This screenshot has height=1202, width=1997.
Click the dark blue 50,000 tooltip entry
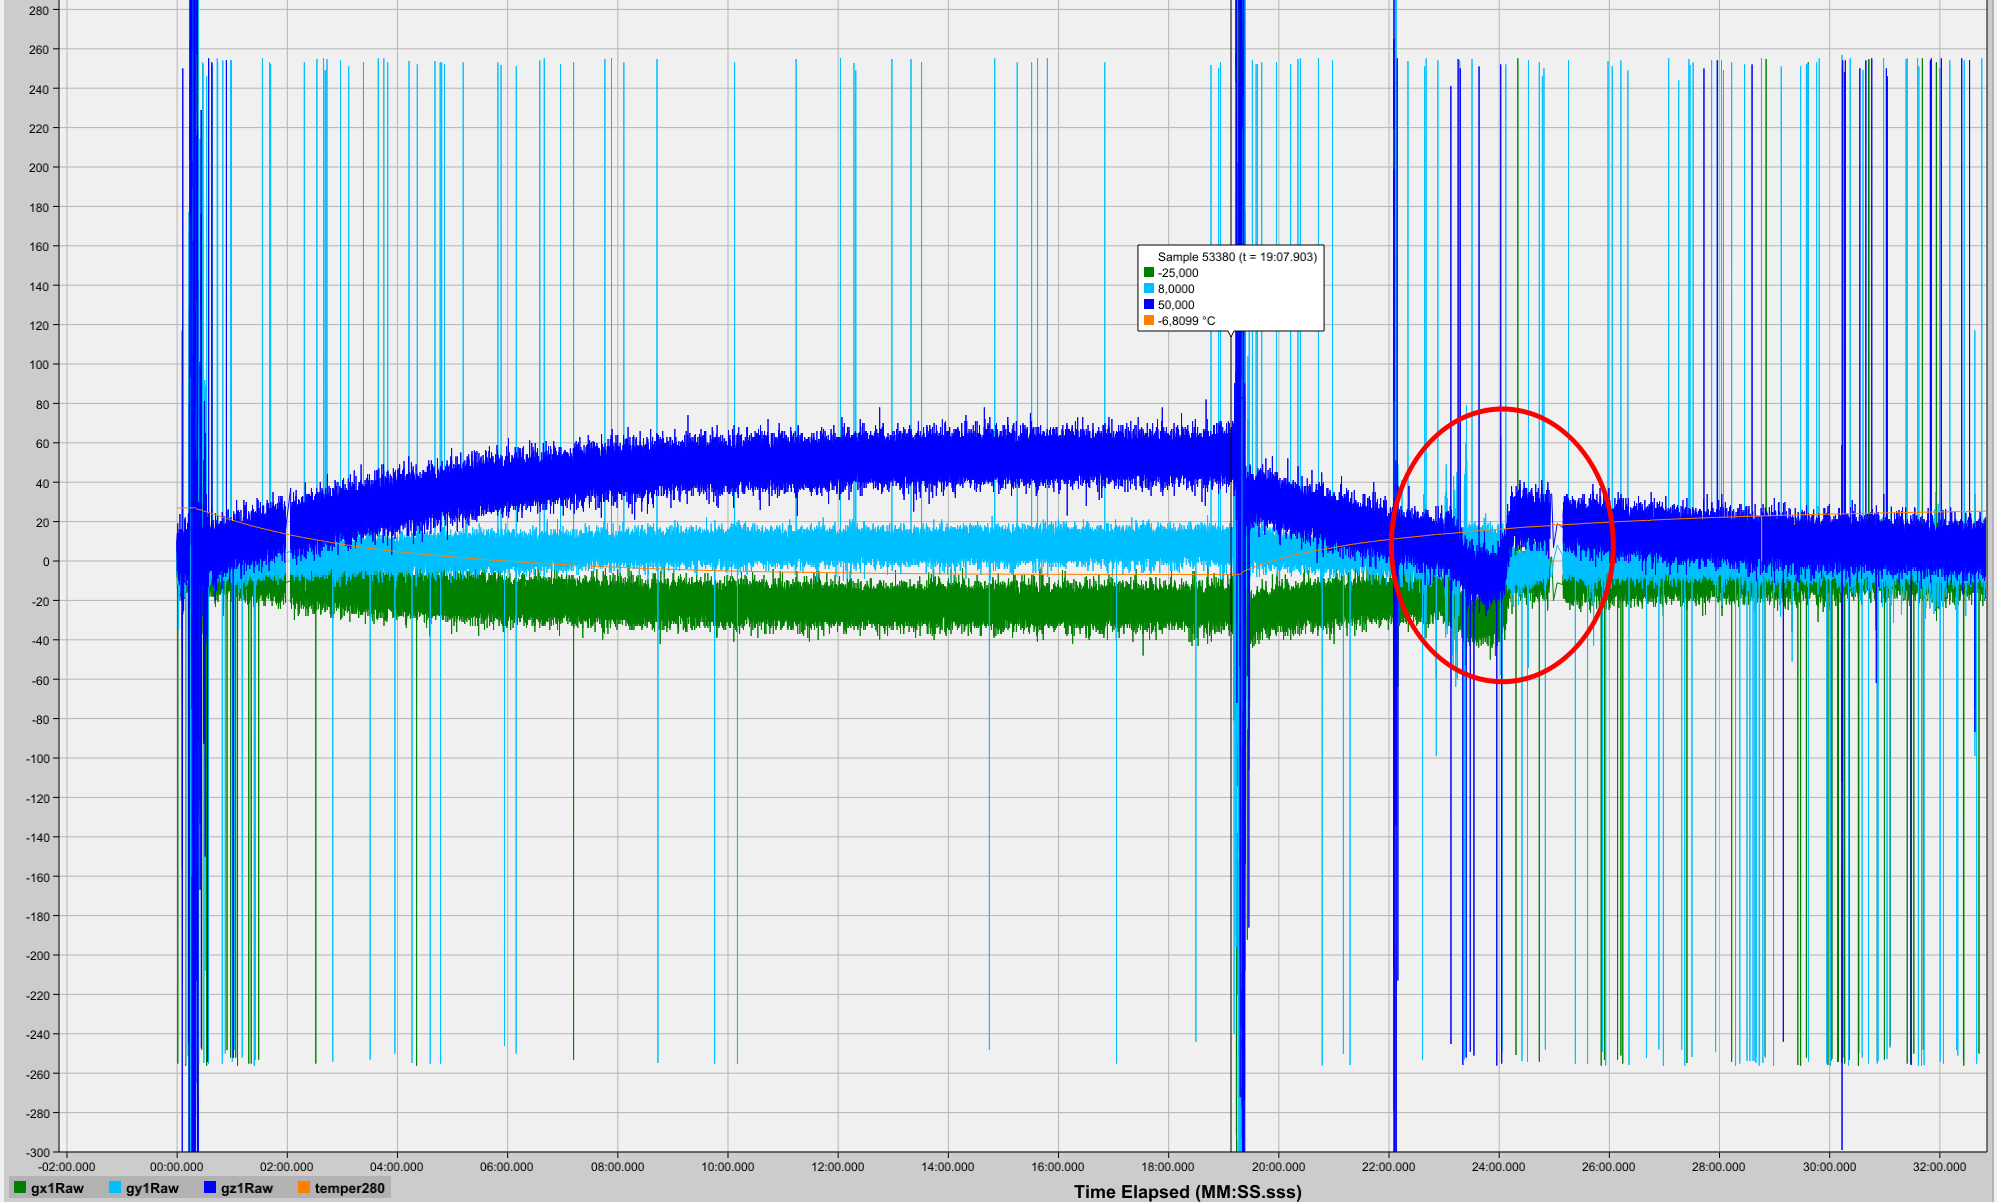click(1176, 305)
